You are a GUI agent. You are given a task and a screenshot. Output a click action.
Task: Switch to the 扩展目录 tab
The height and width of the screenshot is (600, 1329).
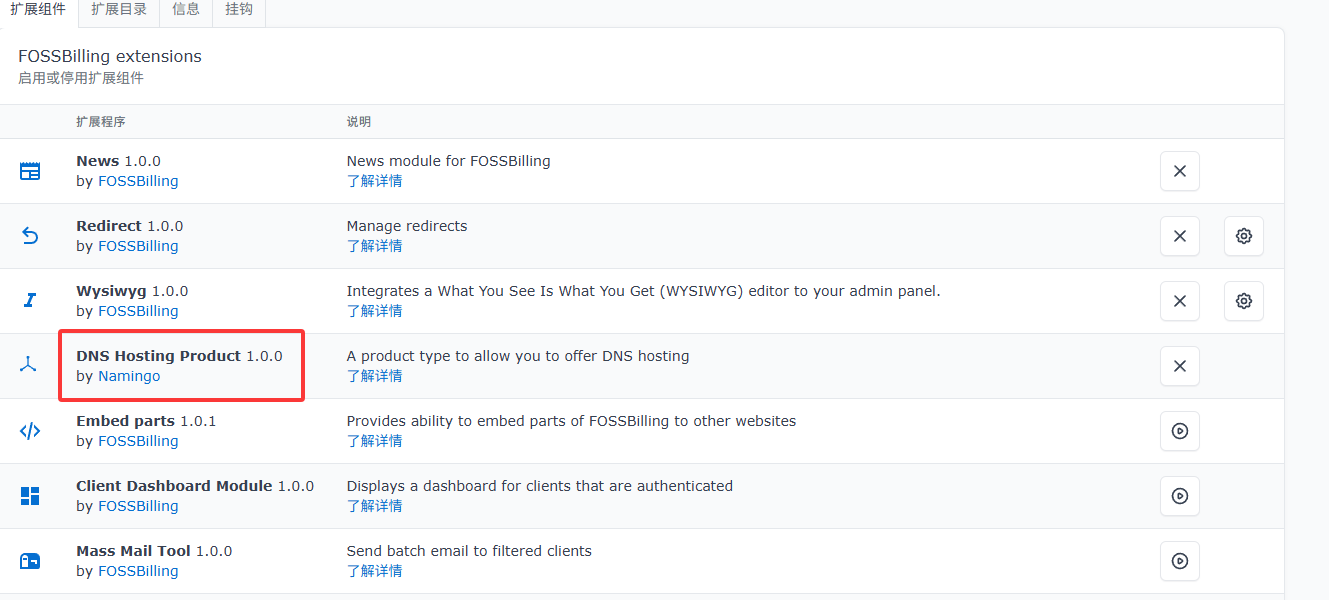(118, 10)
